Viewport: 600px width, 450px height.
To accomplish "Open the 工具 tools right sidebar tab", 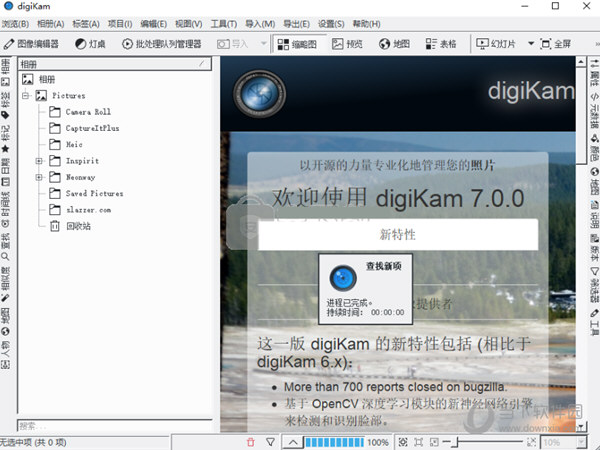I will 594,323.
